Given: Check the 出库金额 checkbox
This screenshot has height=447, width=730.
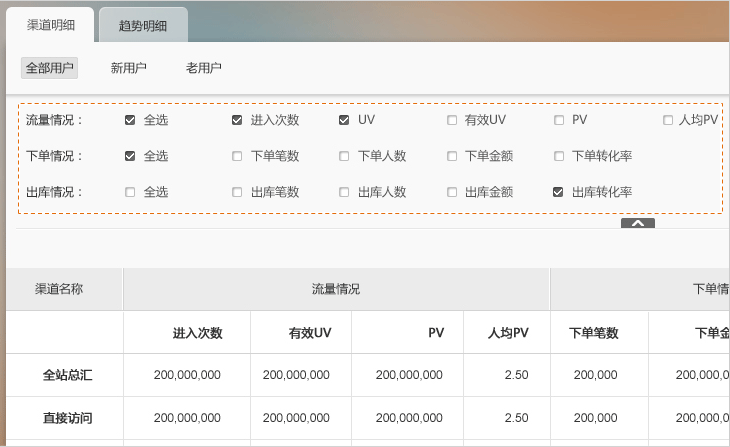Looking at the screenshot, I should 452,192.
